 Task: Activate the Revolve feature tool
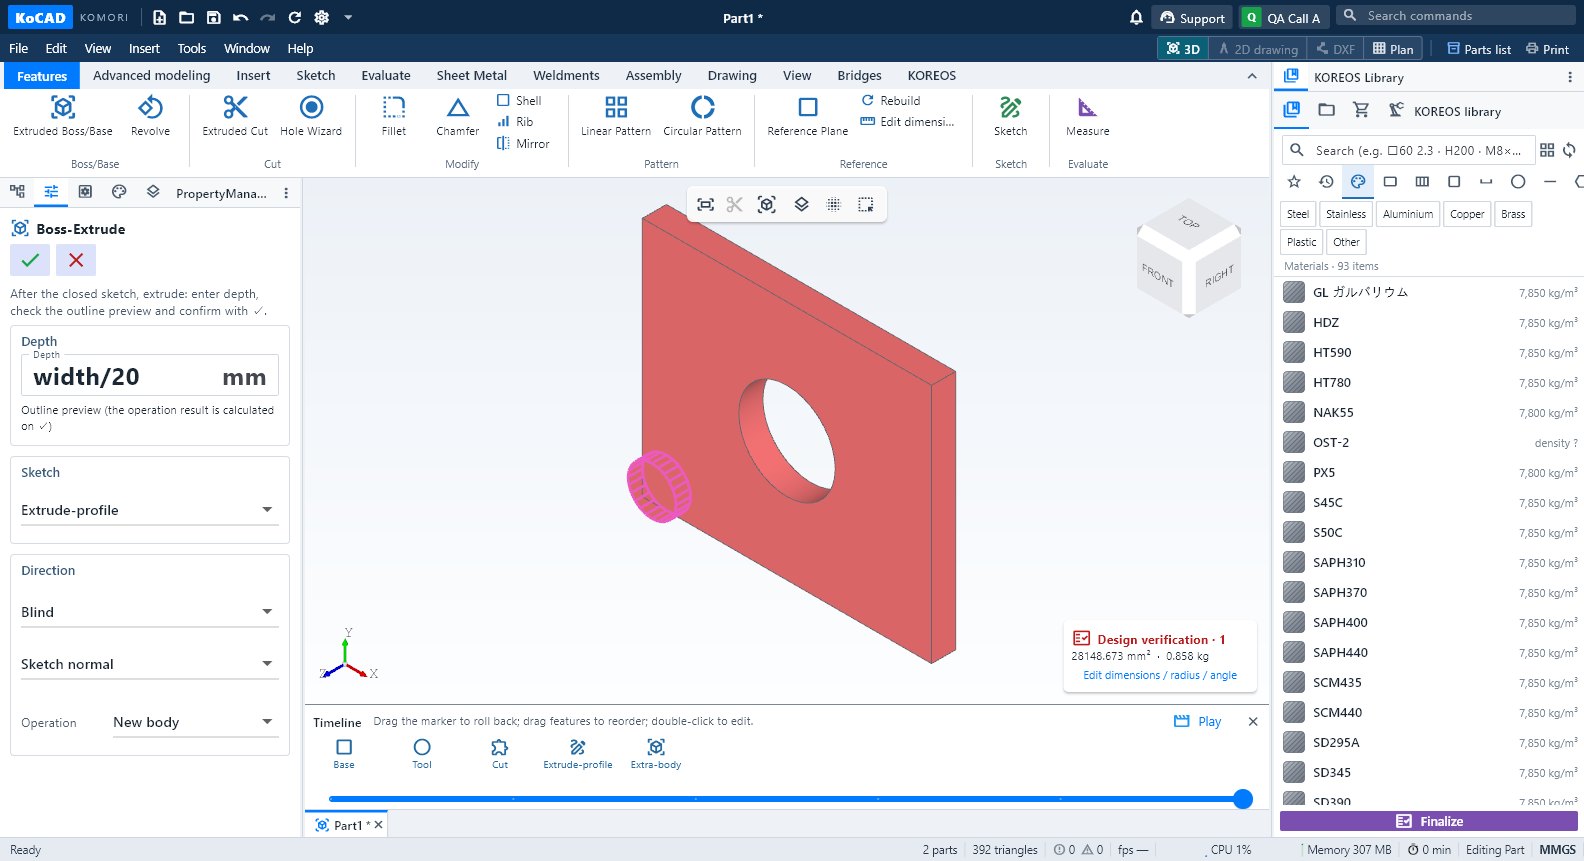coord(150,116)
